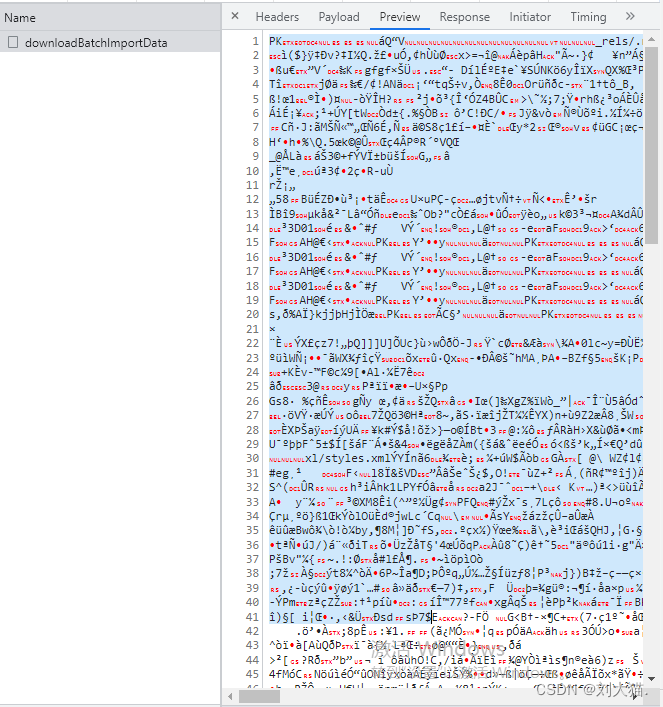Click the first line starting with PK
663x707 pixels.
coord(456,41)
